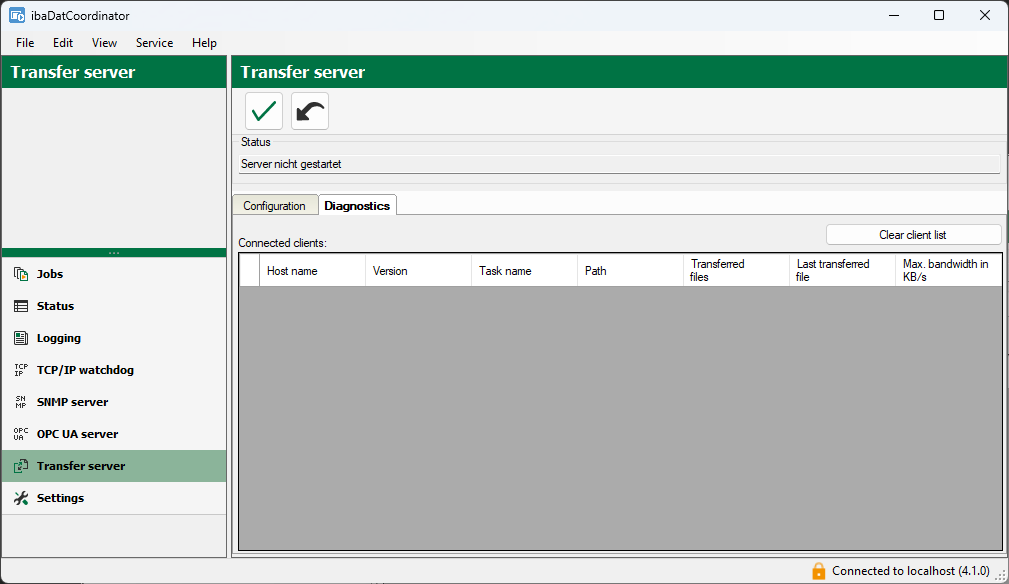Go to the Status section
Viewport: 1009px width, 584px height.
pos(114,306)
